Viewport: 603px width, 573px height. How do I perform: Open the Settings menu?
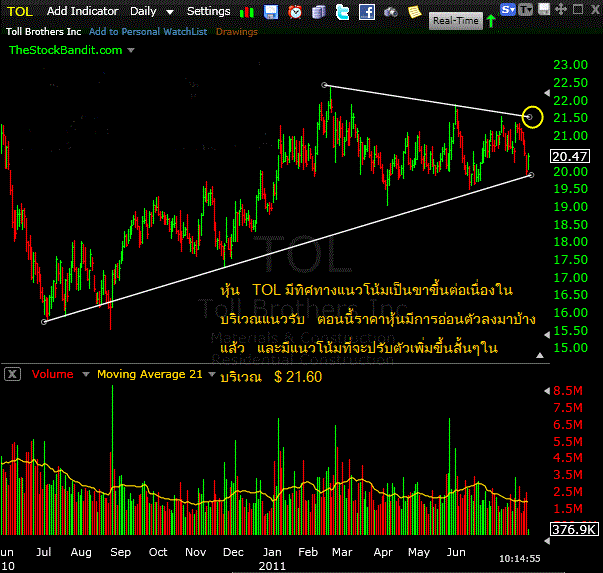[x=208, y=12]
